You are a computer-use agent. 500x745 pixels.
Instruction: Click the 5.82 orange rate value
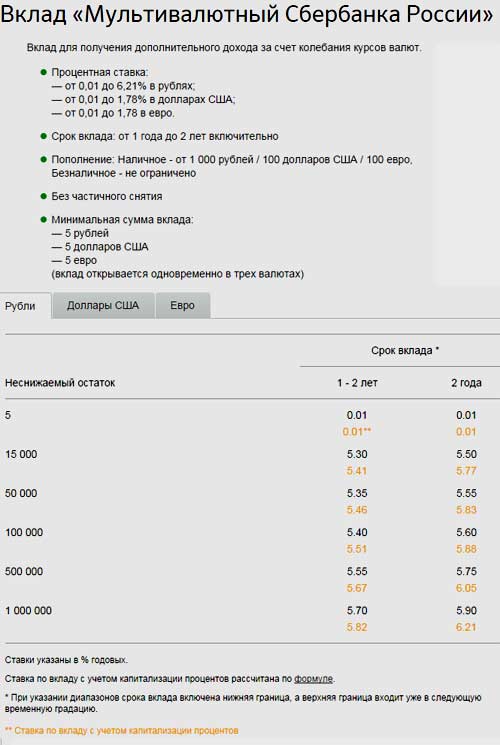(357, 627)
